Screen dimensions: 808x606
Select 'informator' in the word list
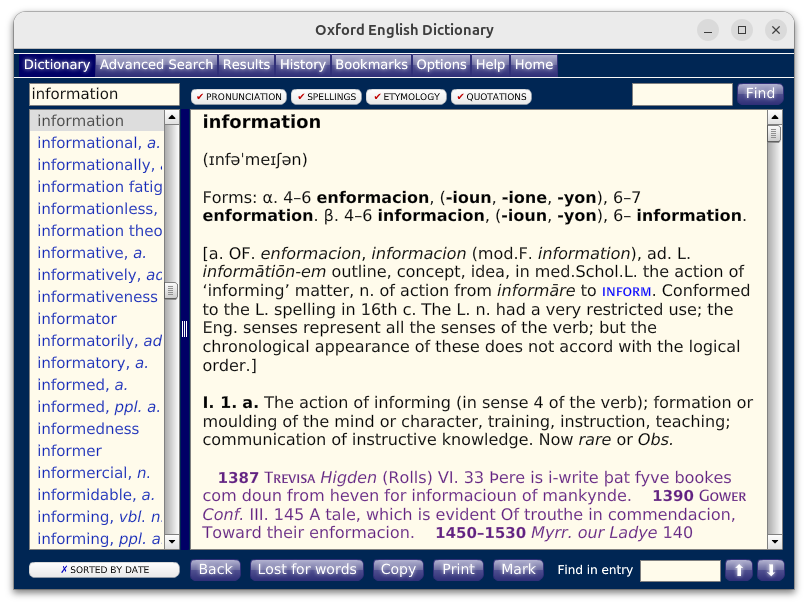97,319
